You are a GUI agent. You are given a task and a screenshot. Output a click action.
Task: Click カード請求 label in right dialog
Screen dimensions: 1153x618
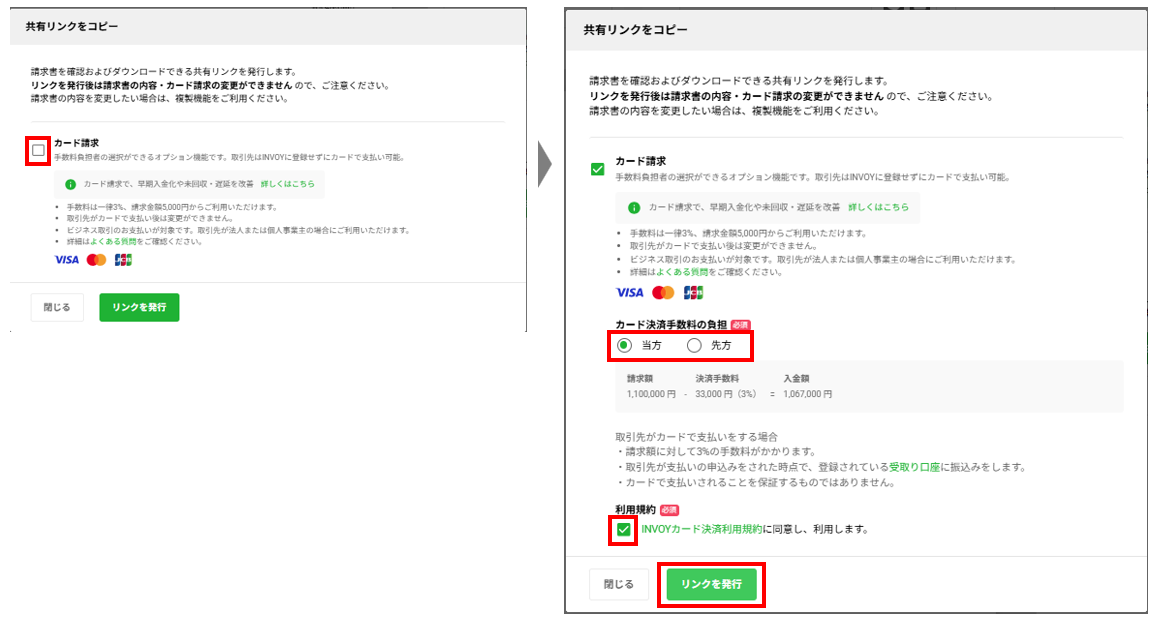(x=640, y=160)
